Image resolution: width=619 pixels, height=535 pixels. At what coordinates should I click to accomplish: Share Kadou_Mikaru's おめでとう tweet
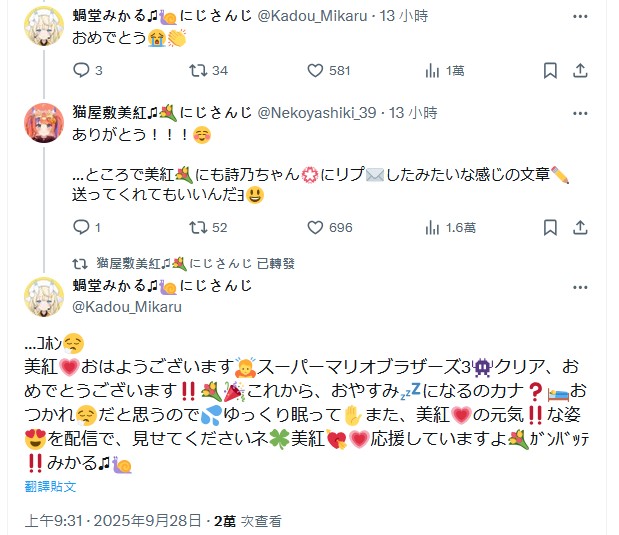pos(580,71)
